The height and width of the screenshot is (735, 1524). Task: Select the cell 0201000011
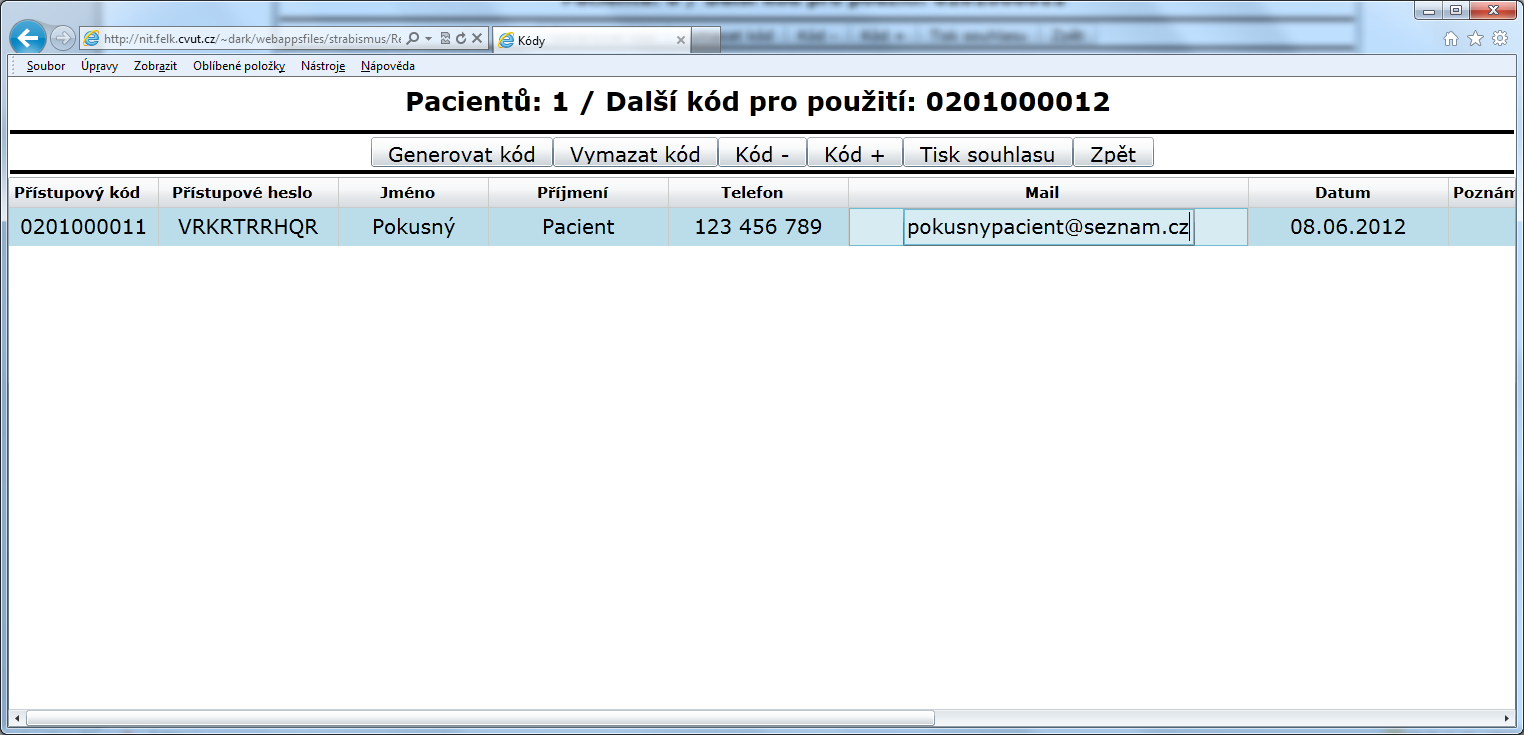tap(84, 227)
